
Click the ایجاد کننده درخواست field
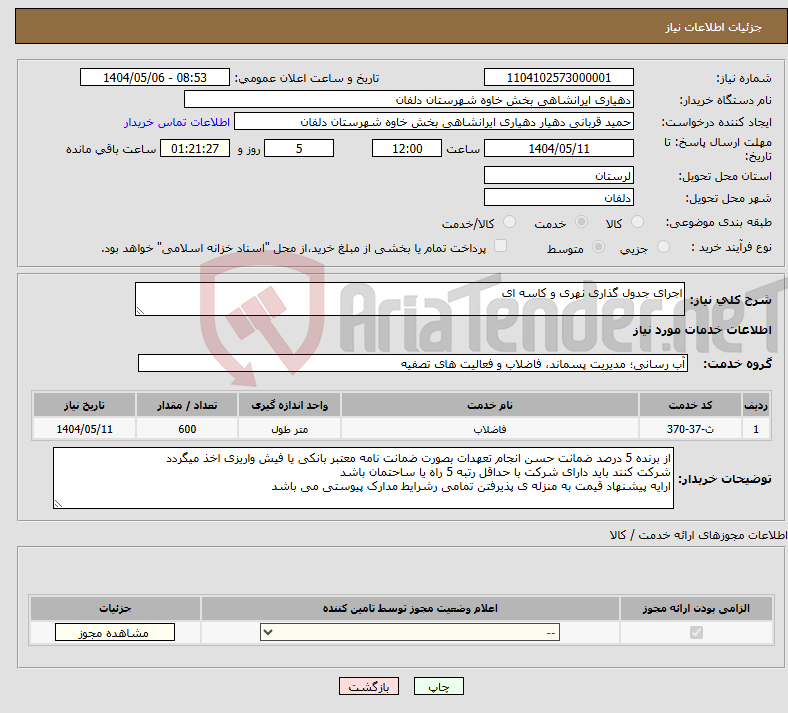click(434, 122)
